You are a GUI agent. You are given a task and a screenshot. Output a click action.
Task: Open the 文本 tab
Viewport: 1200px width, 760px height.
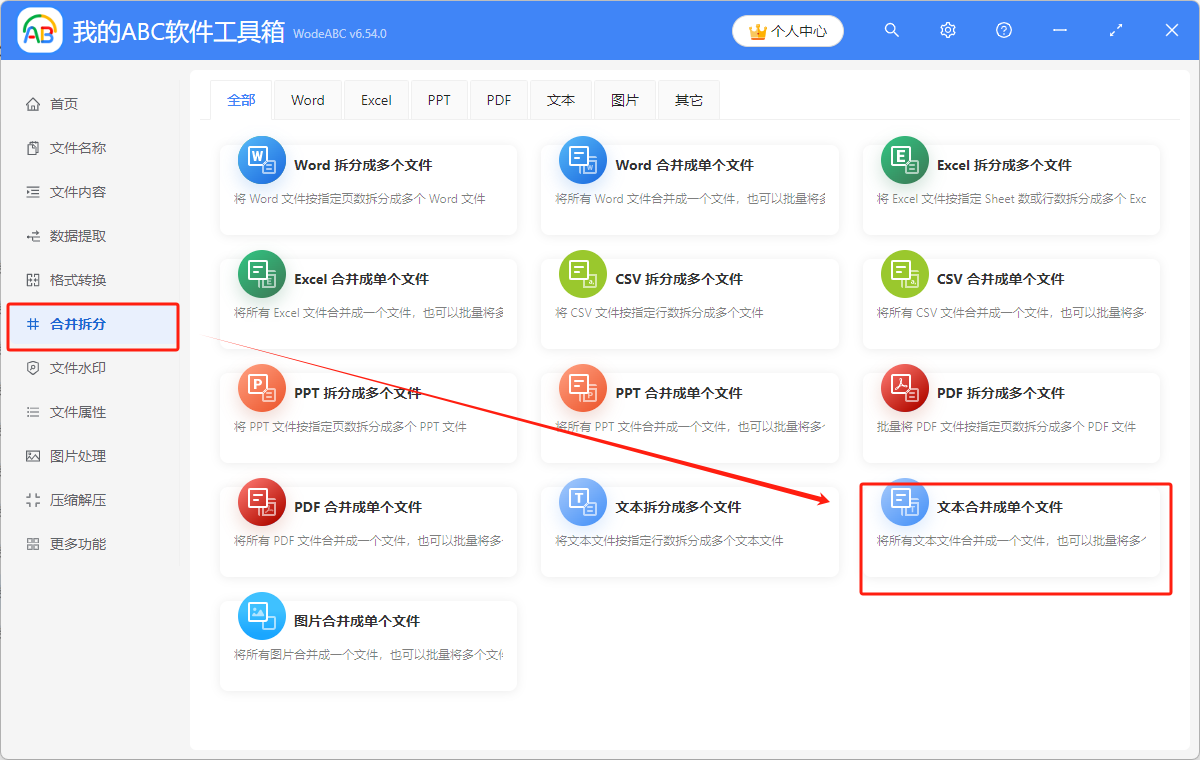(x=561, y=99)
